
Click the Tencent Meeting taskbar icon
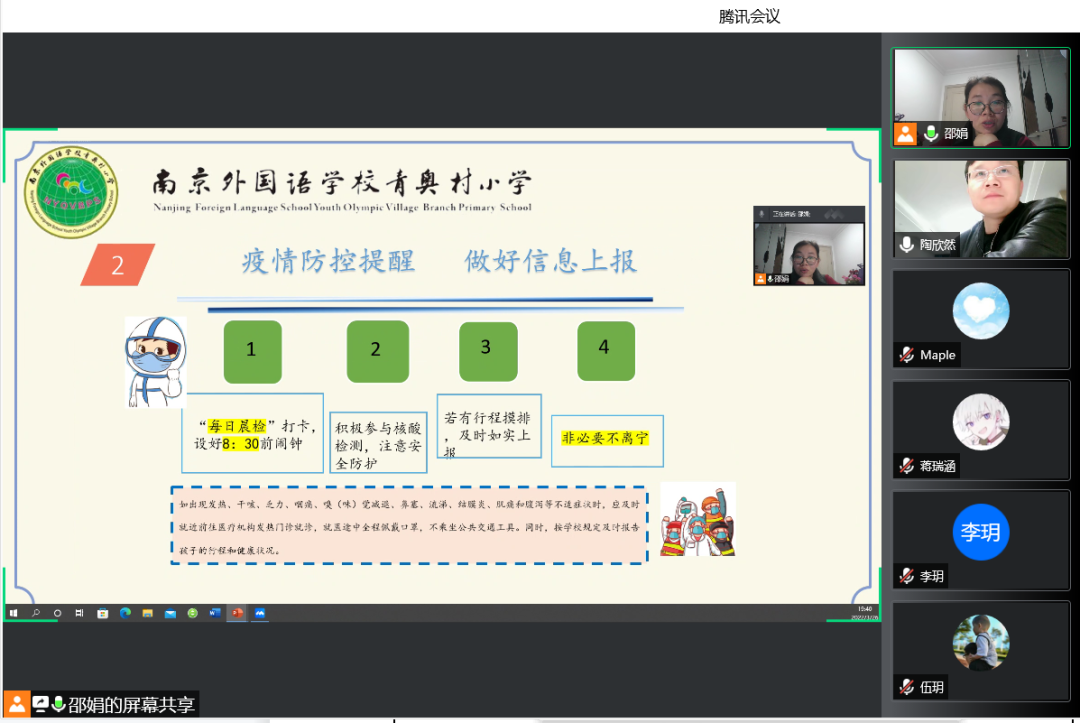[x=260, y=613]
